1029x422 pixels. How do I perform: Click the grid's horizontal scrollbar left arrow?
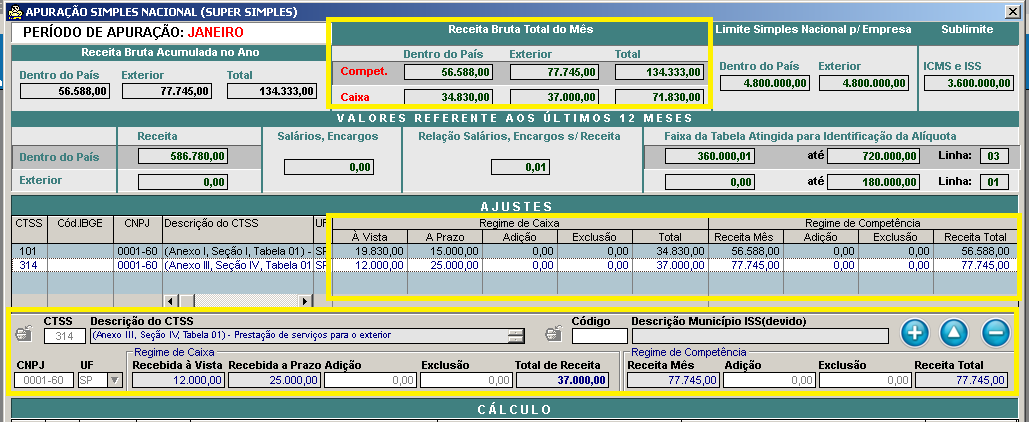coord(171,301)
